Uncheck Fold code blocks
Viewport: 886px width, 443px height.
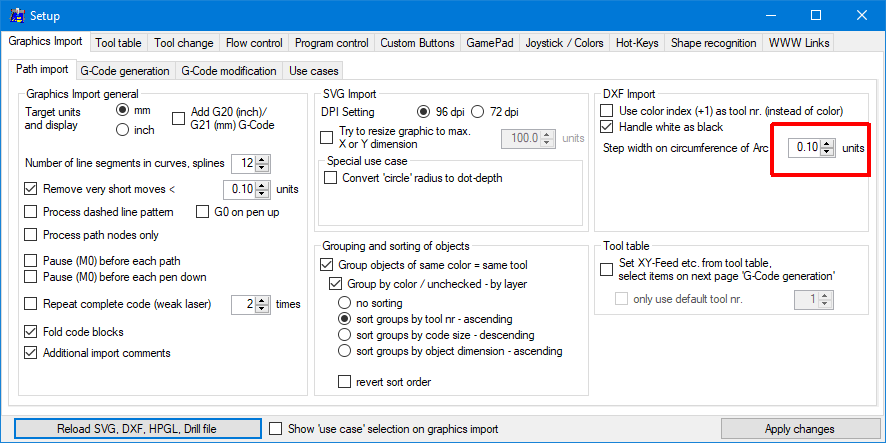pos(31,332)
